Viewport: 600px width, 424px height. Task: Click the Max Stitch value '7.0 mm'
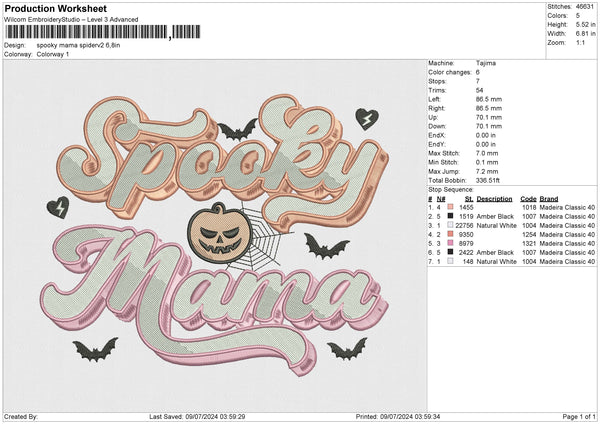pos(487,153)
